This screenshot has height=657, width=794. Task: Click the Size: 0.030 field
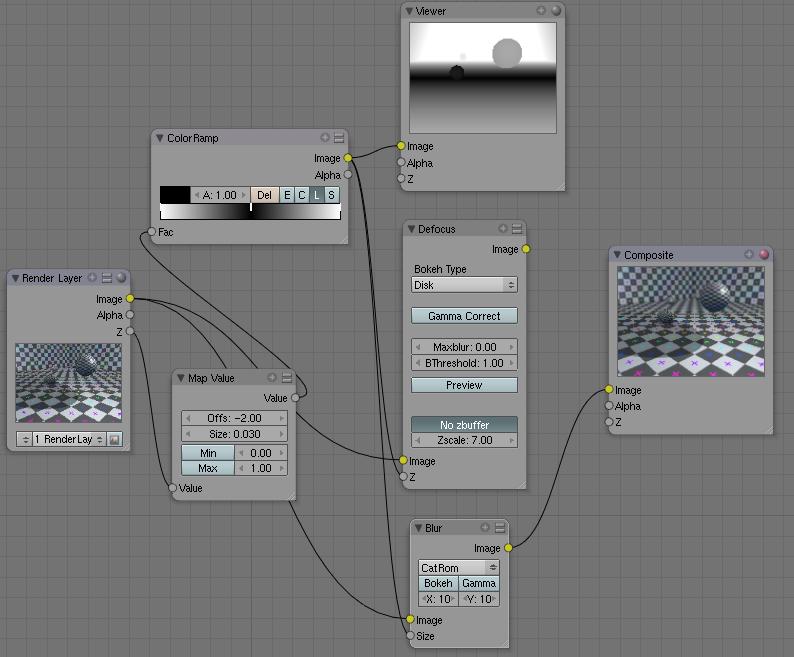coord(234,434)
